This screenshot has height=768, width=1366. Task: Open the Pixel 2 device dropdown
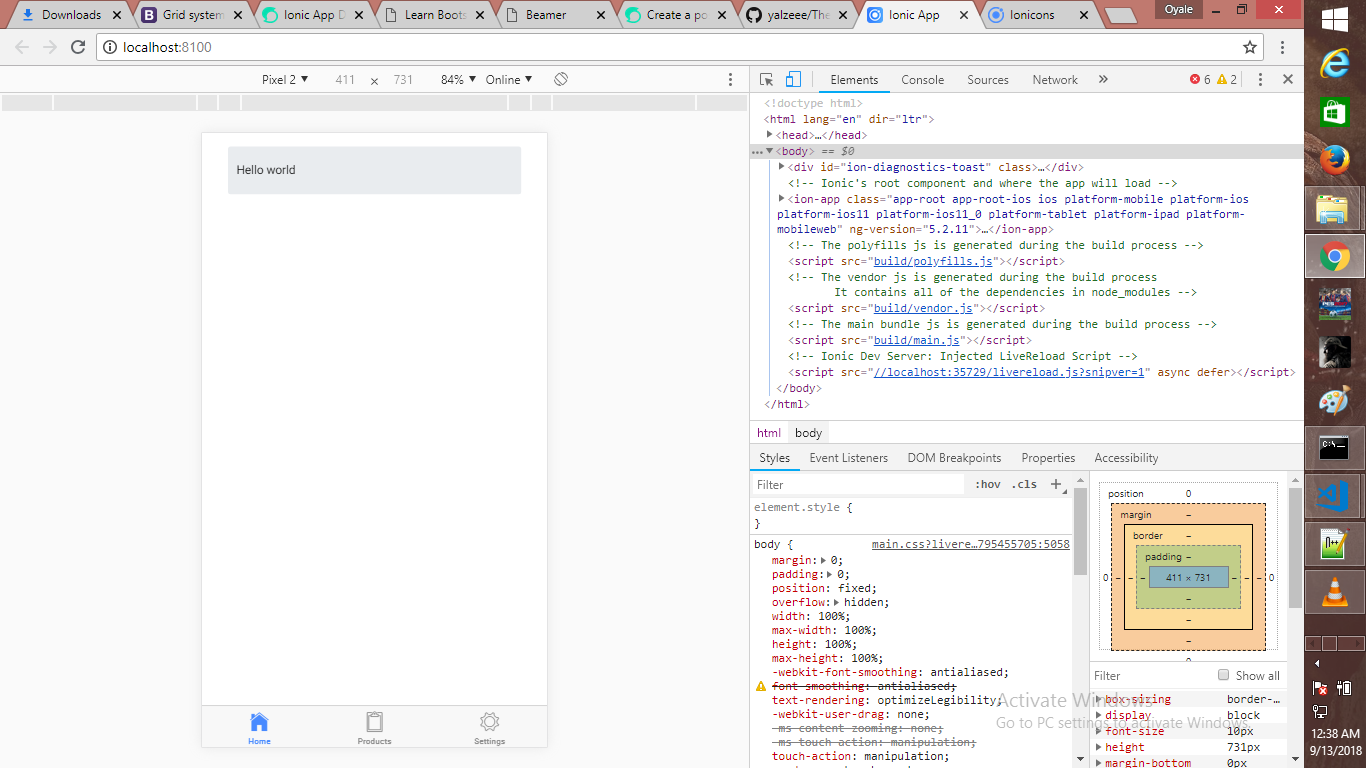pos(285,79)
